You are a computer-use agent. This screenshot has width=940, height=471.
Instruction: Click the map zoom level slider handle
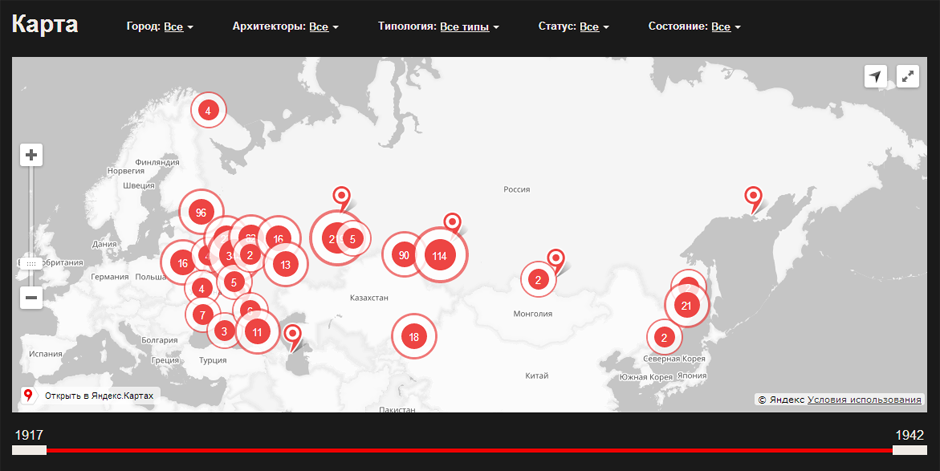tap(32, 263)
